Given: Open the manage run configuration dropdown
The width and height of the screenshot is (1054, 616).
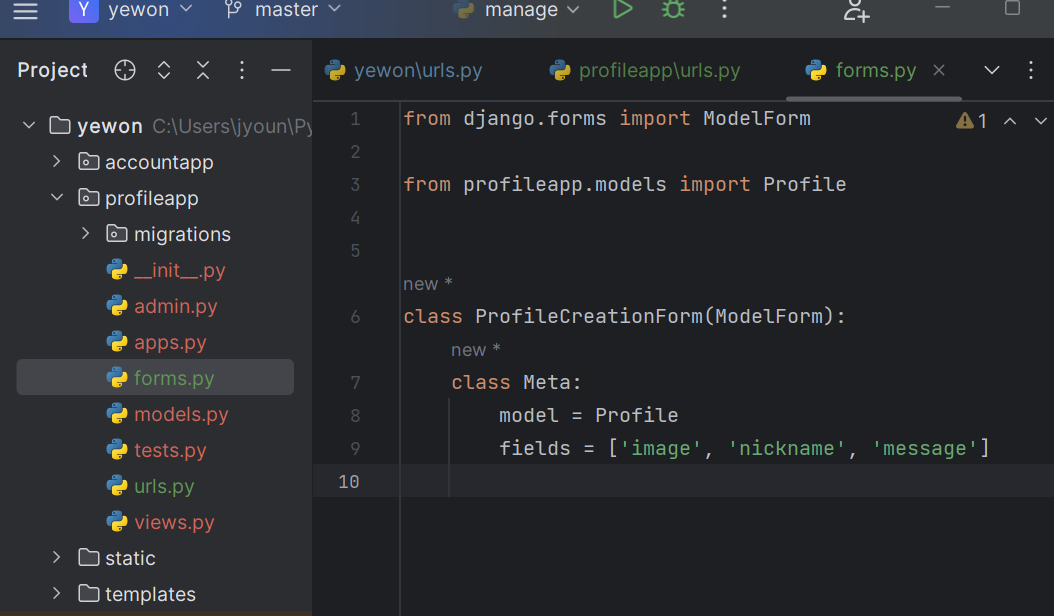Looking at the screenshot, I should tap(516, 9).
